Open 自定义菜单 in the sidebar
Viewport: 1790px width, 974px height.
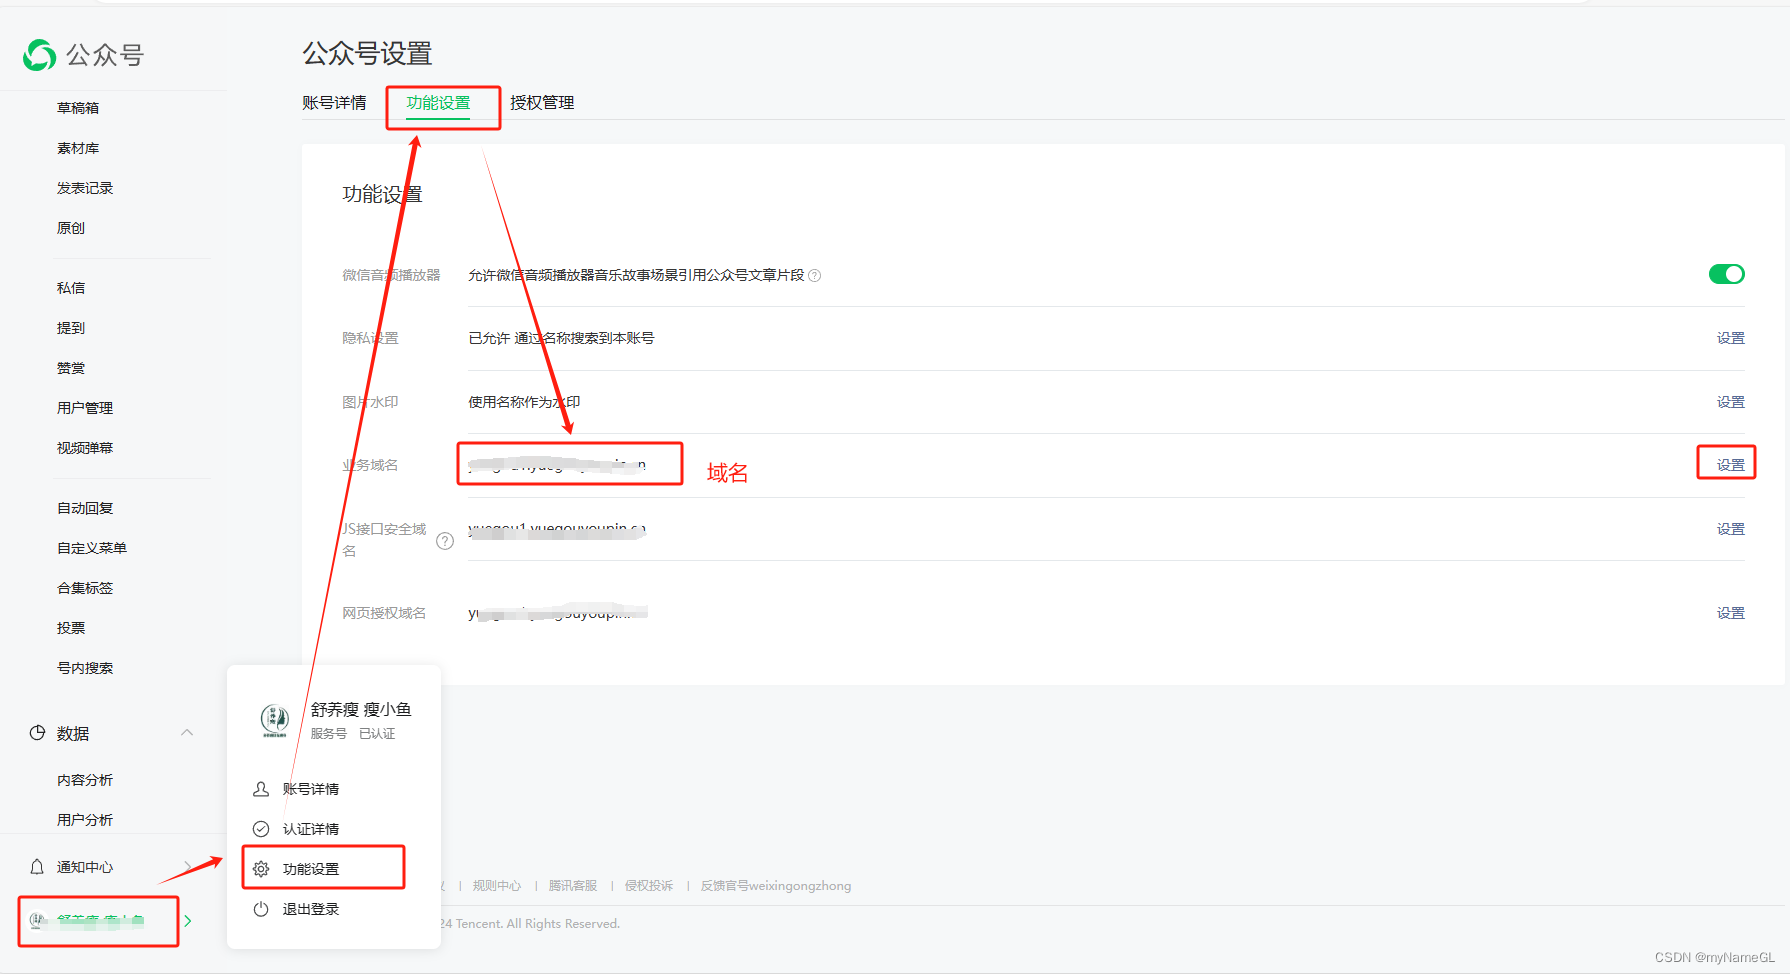[x=92, y=548]
